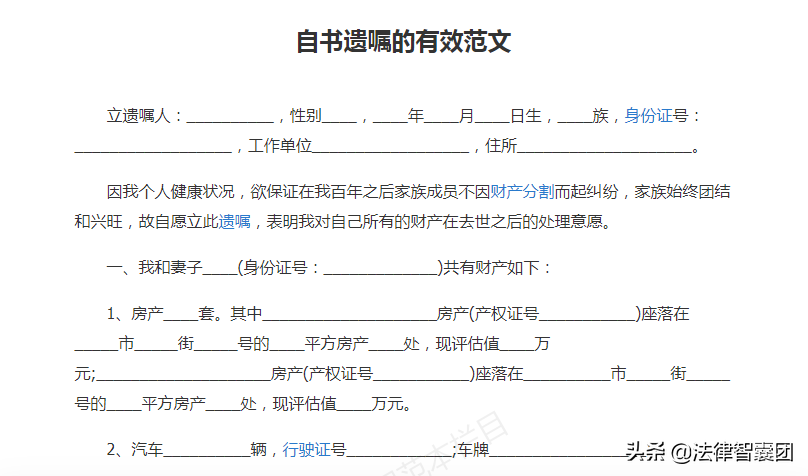The width and height of the screenshot is (808, 476).
Task: Click the blank after 行驶证号
Action: (389, 451)
